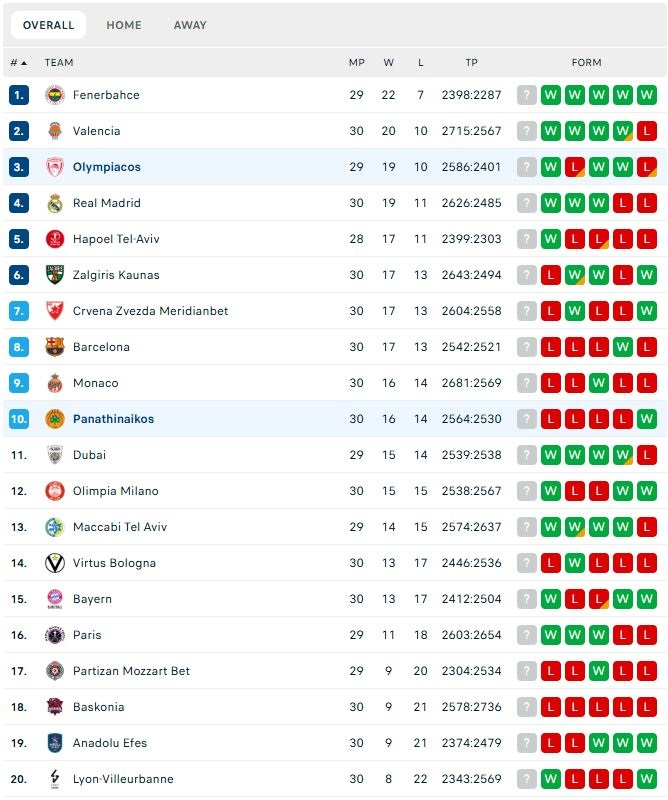668x800 pixels.
Task: Click the Zalgiris Kaunas logo
Action: coord(55,275)
